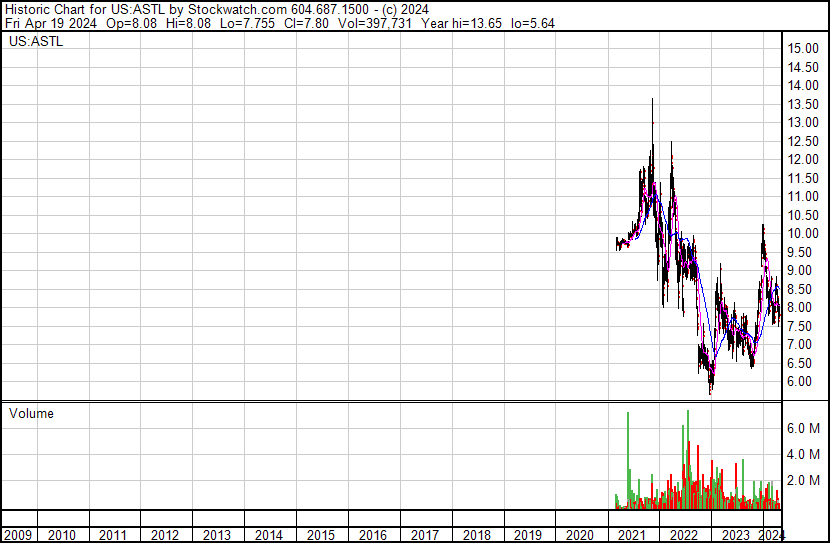Select the 2020 year marker

coord(580,535)
